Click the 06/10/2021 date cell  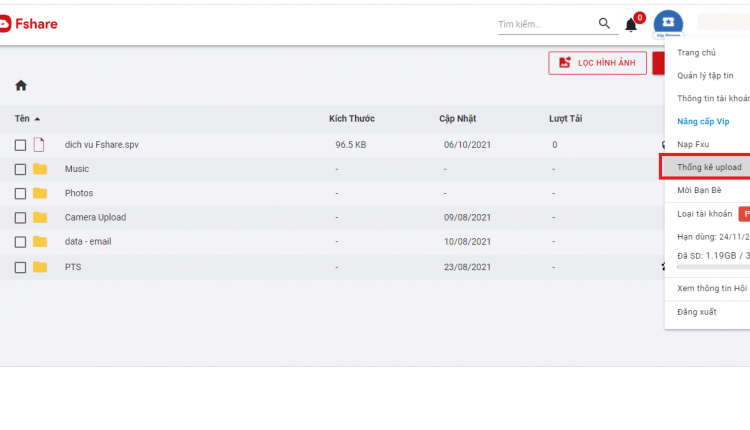point(467,144)
